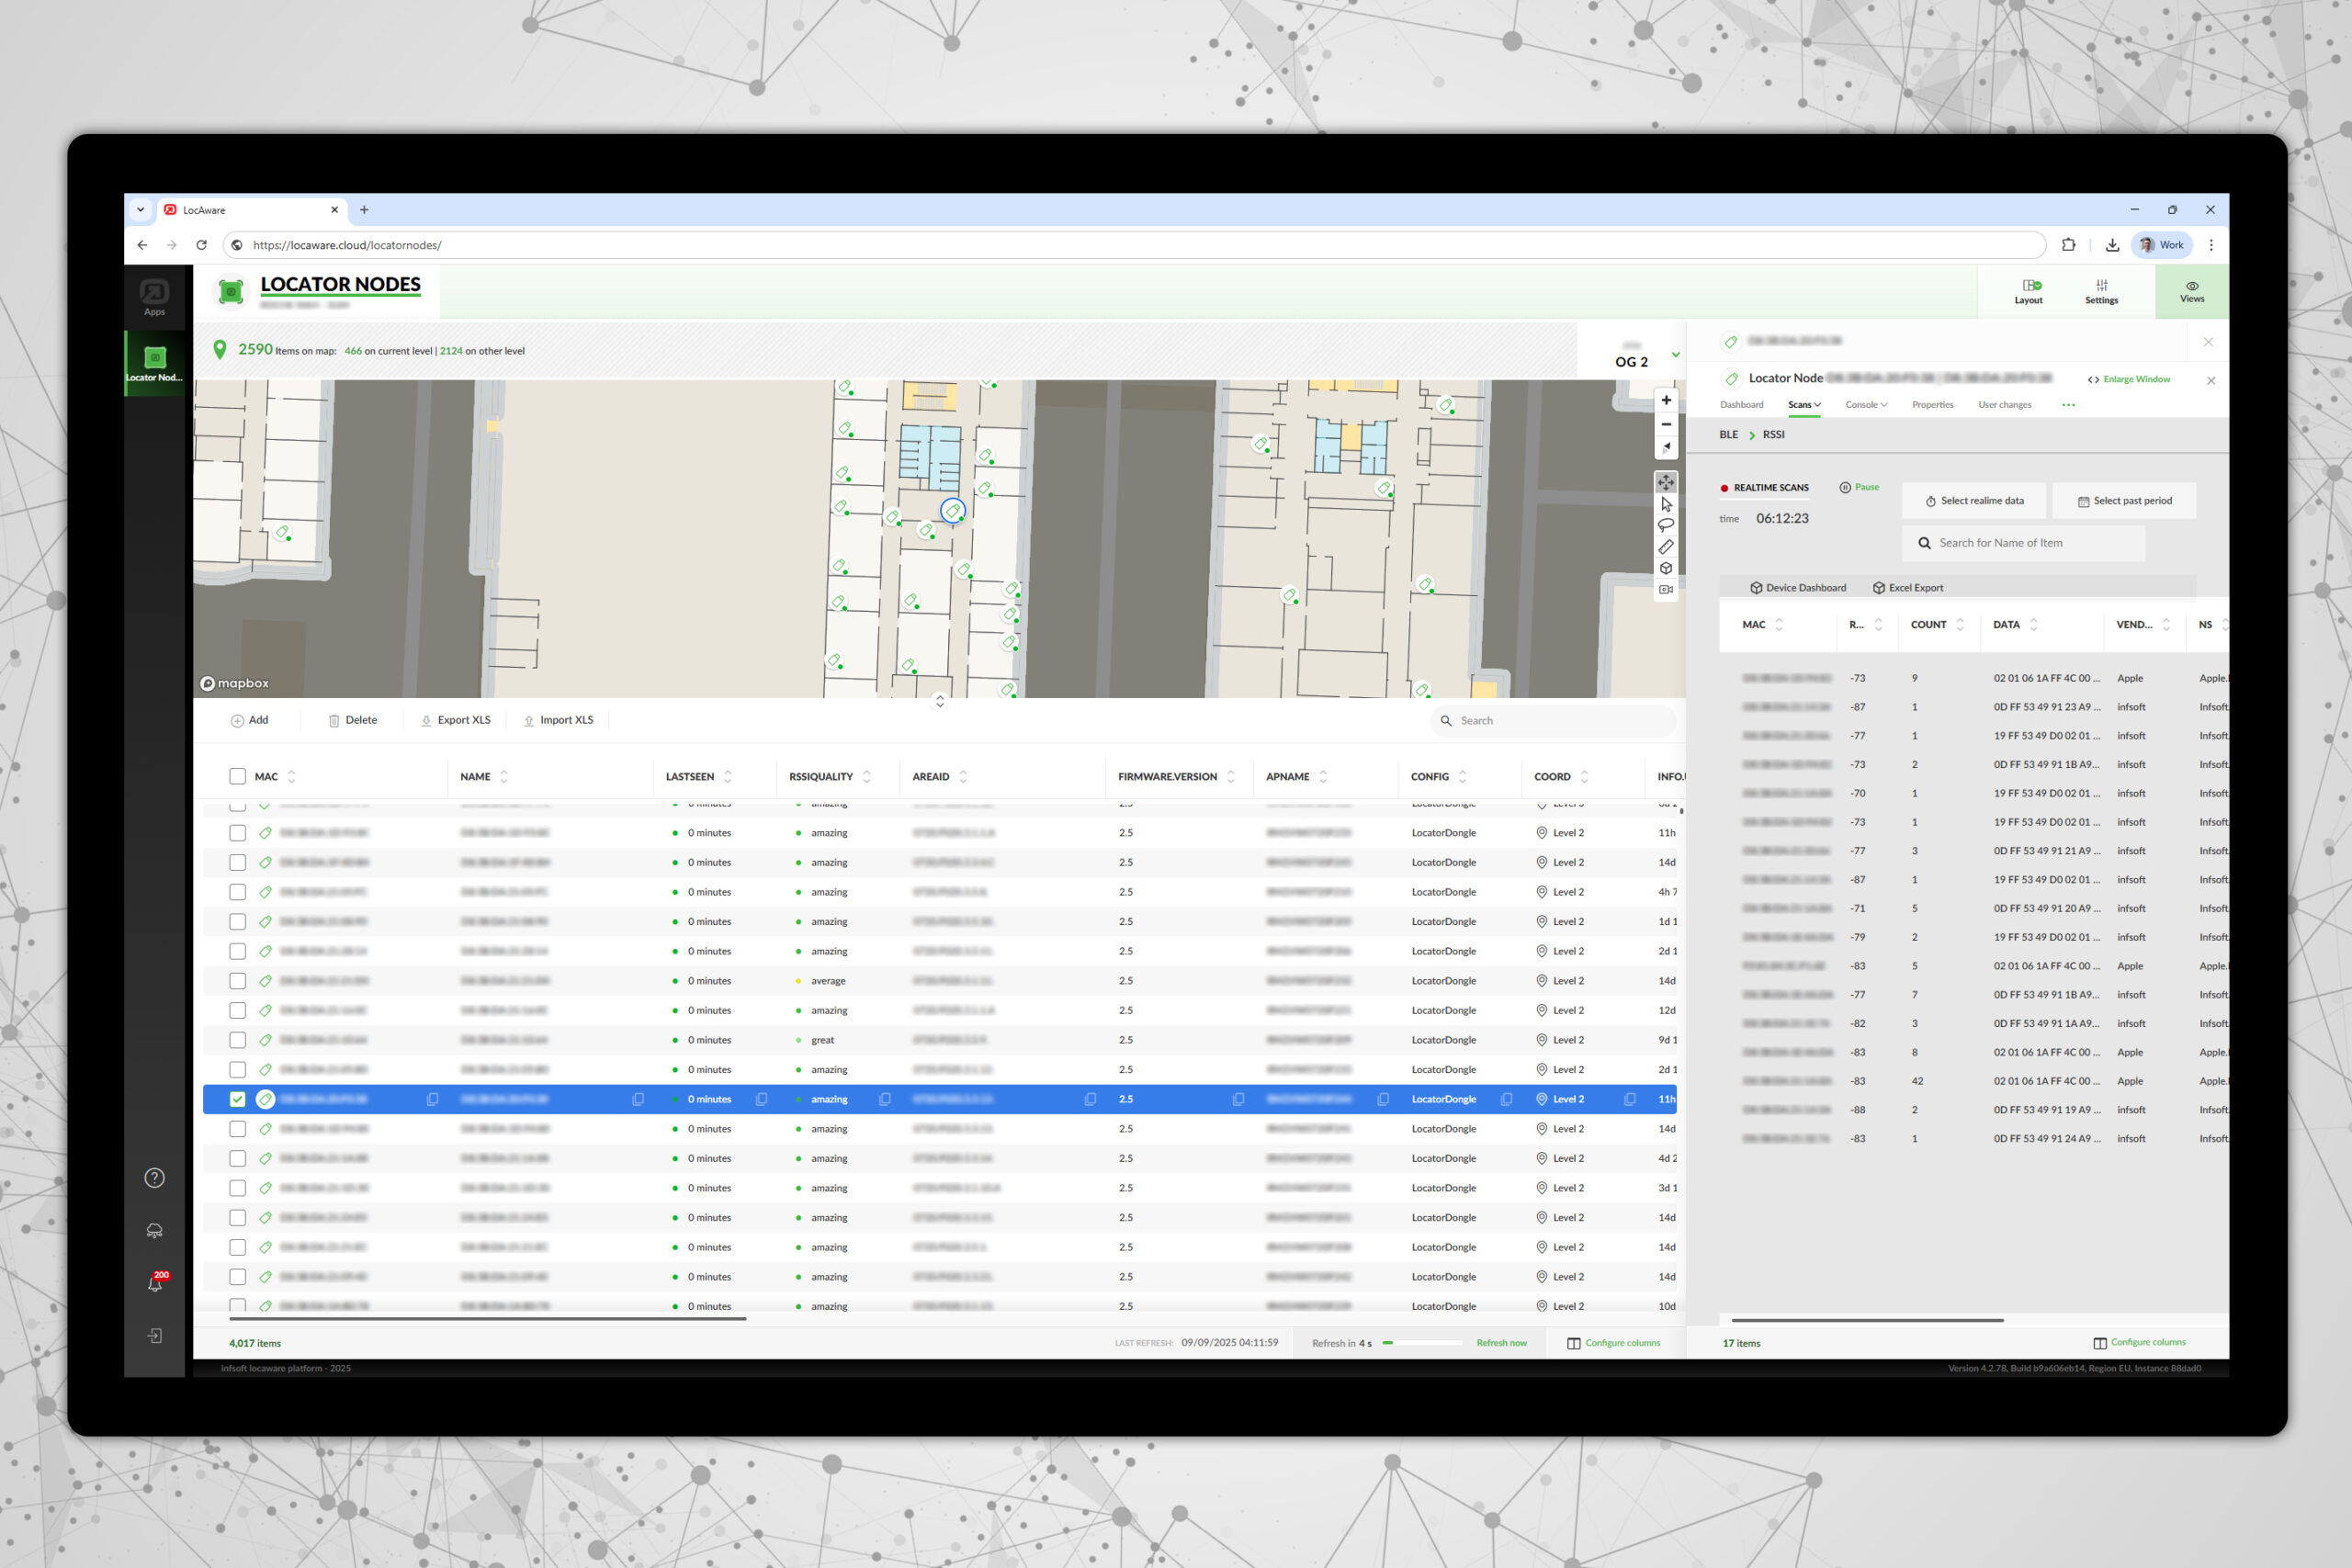Click the 3D cube map tool
Screen dimensions: 2352x1568
click(1665, 568)
